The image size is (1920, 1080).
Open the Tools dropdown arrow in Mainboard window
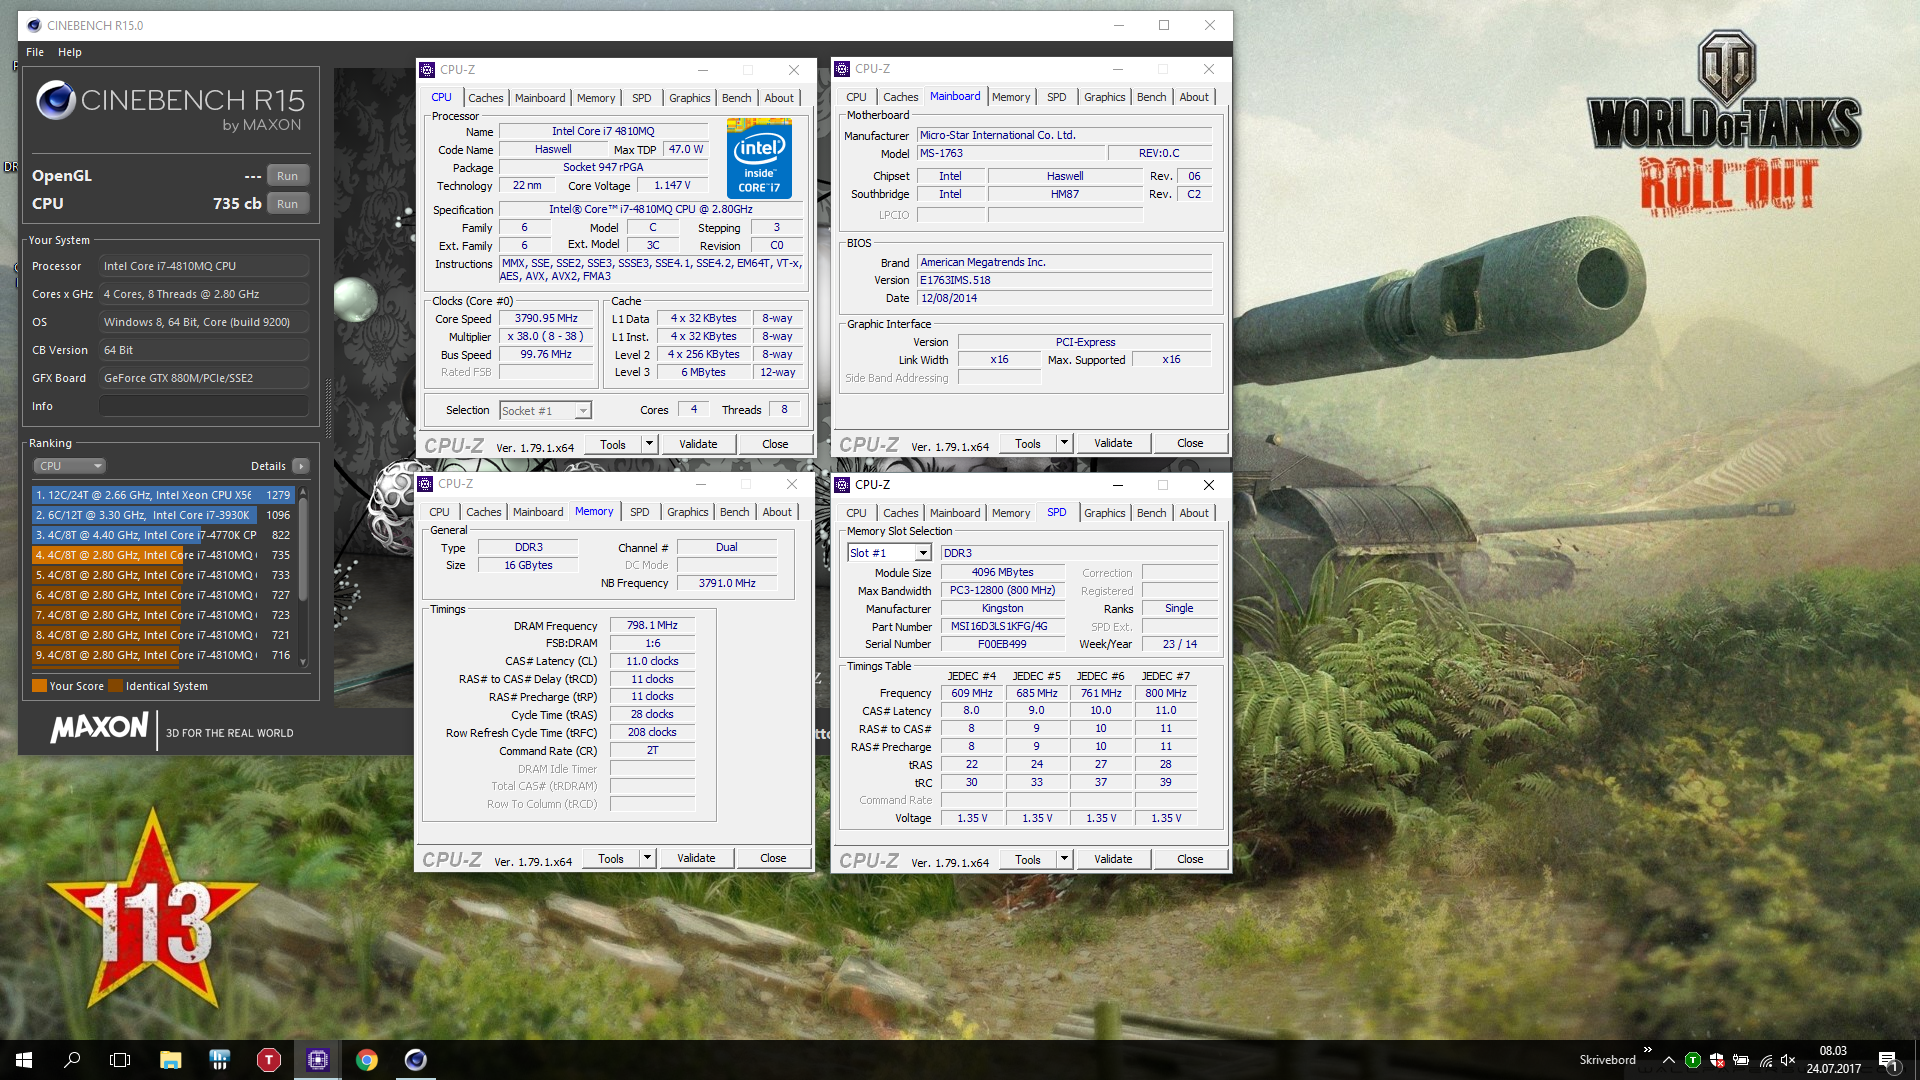[1064, 443]
